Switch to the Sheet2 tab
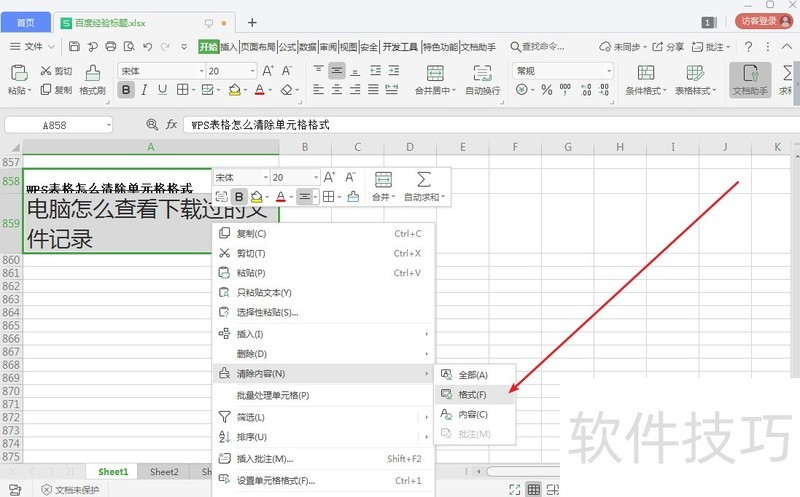The image size is (800, 497). (164, 472)
